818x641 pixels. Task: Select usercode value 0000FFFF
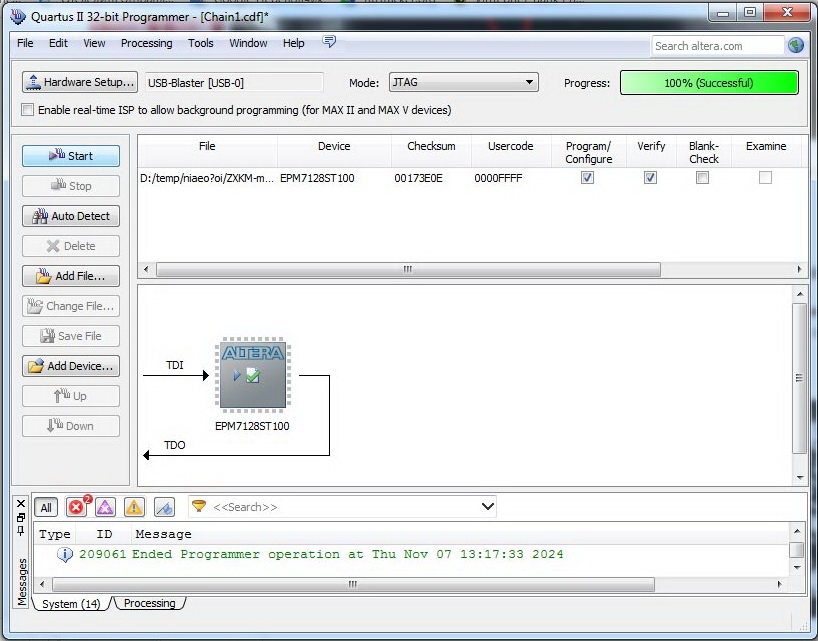(498, 178)
